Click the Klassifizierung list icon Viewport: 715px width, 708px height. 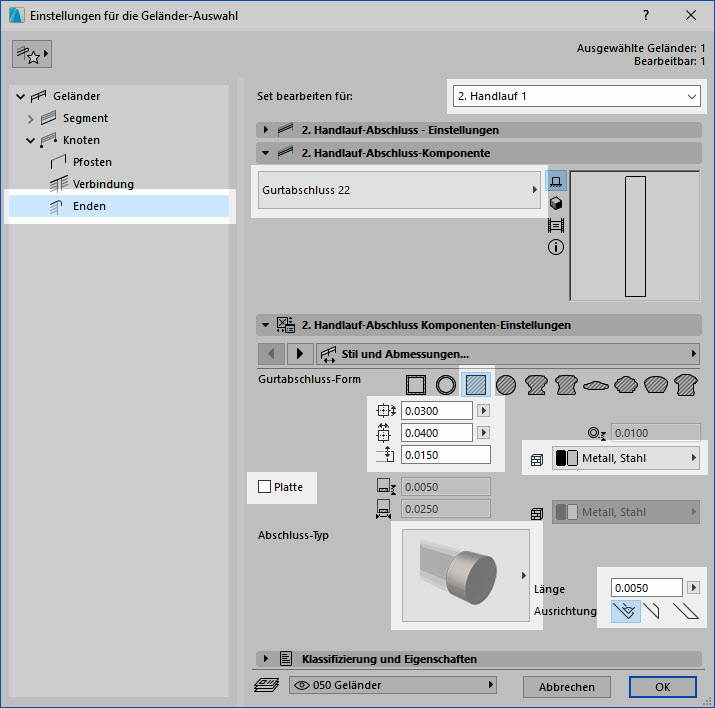[286, 659]
